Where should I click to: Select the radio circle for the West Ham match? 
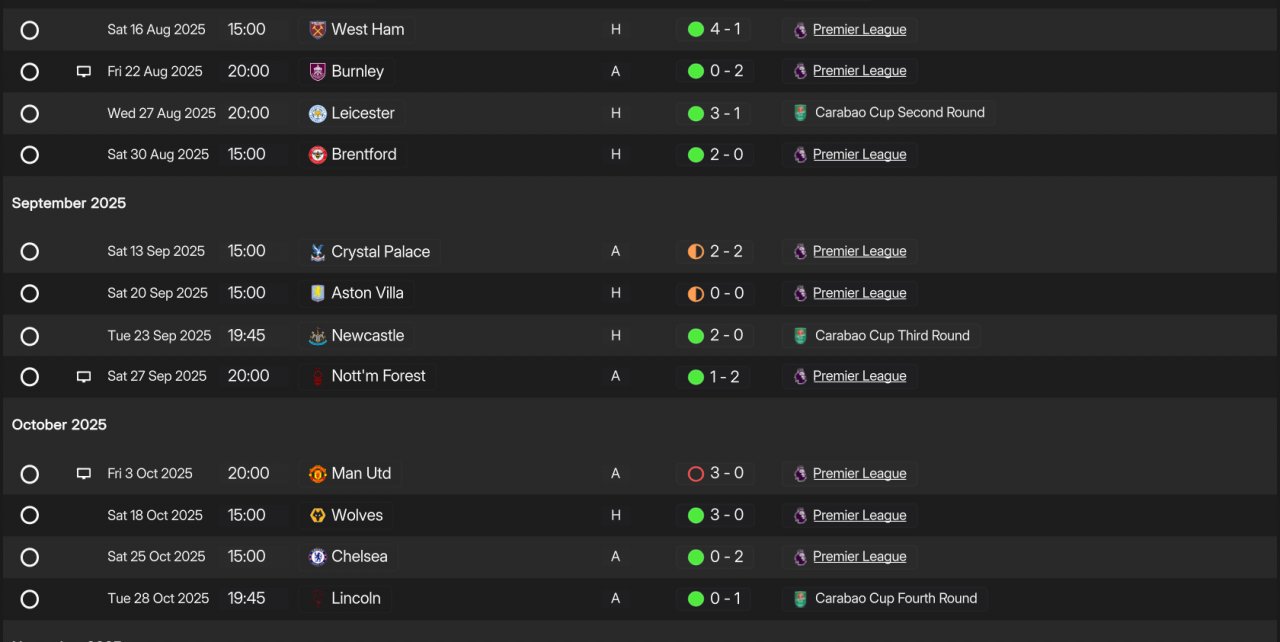pyautogui.click(x=30, y=30)
